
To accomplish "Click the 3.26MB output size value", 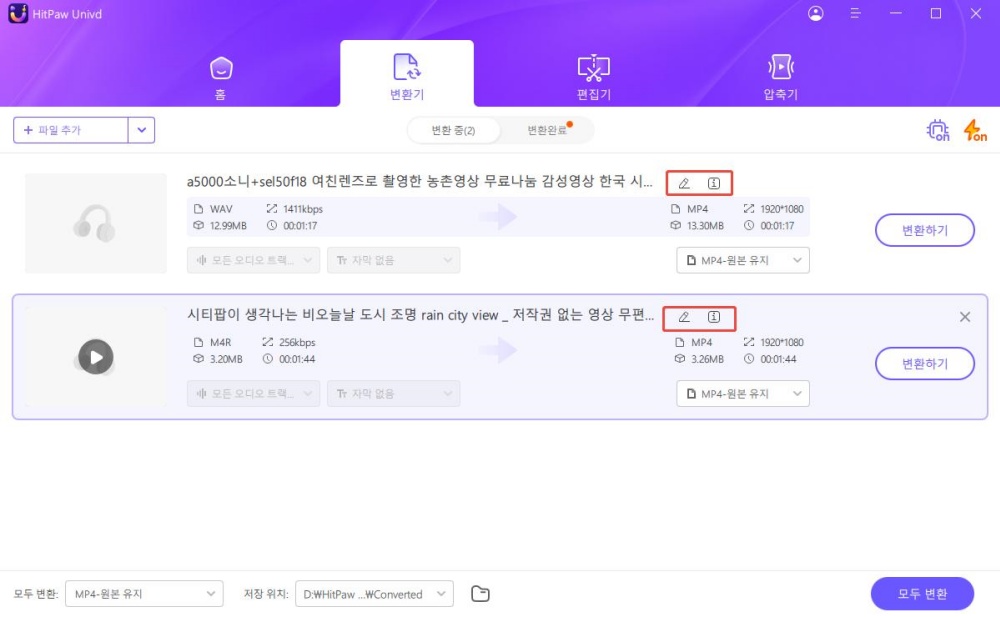I will (707, 359).
